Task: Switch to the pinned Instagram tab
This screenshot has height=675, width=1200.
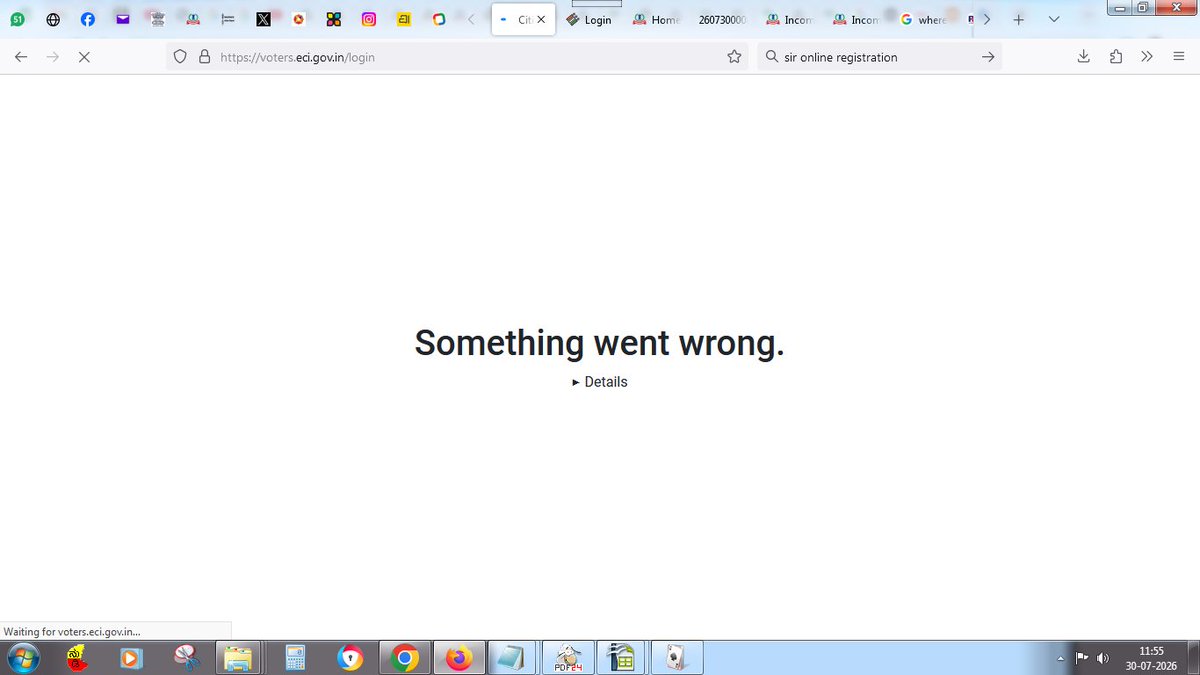Action: click(x=369, y=19)
